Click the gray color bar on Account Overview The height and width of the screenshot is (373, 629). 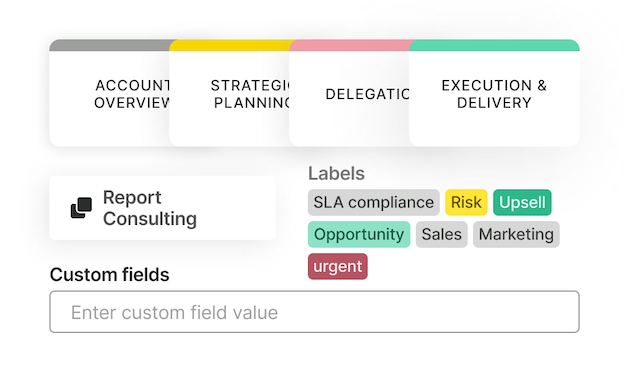(109, 45)
